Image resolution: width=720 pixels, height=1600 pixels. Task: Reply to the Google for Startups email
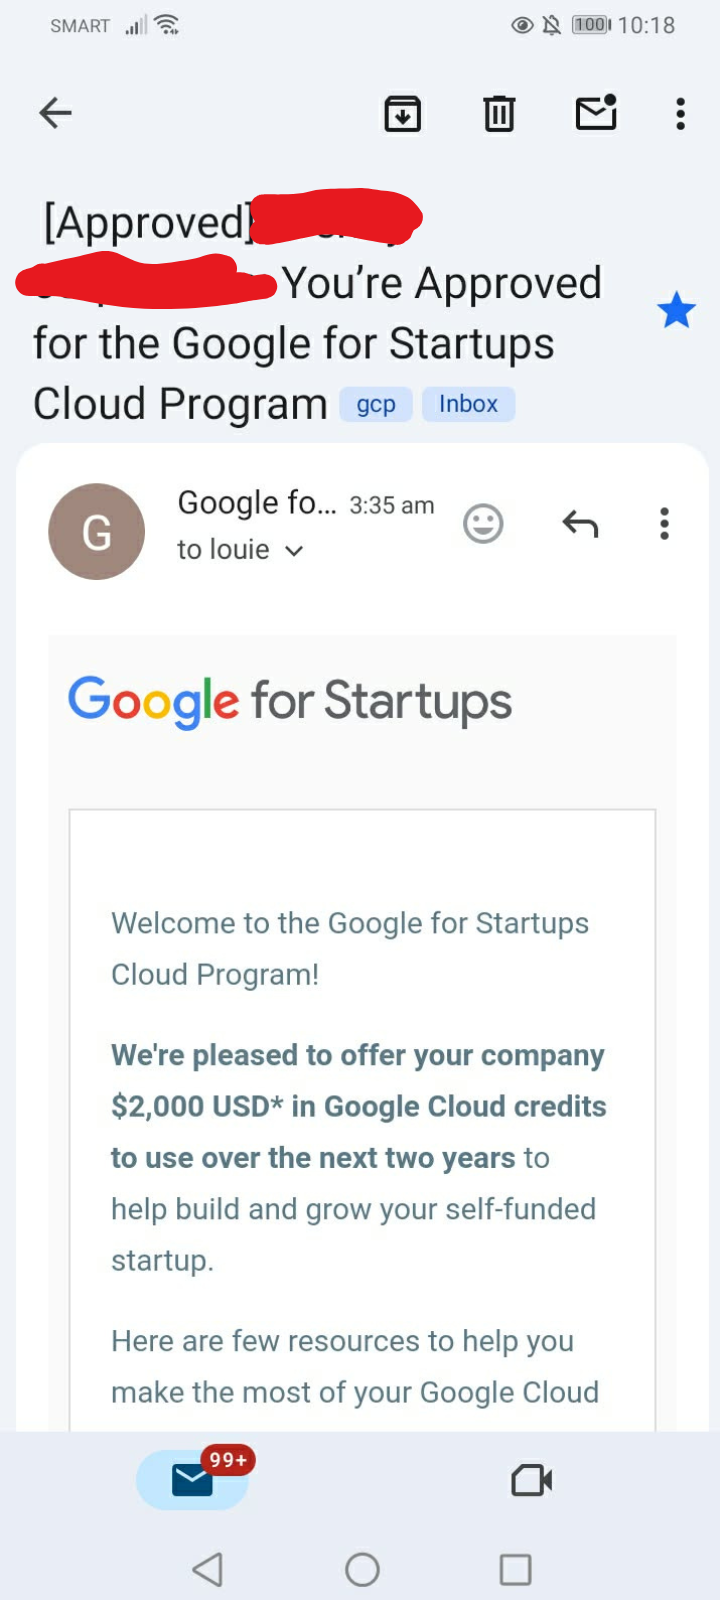pyautogui.click(x=580, y=523)
